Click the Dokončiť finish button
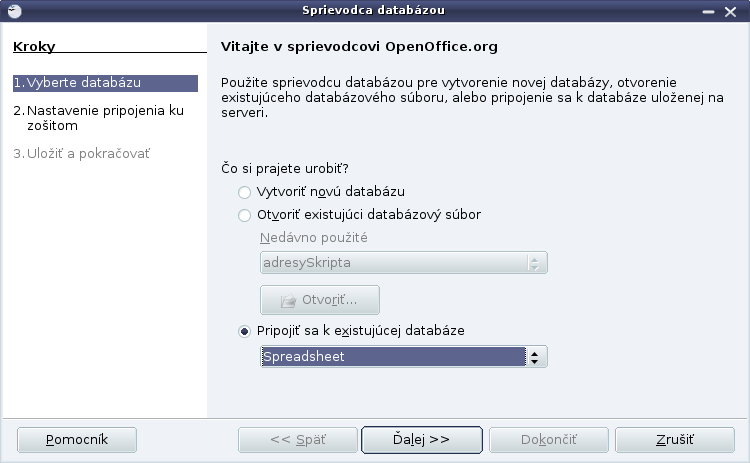The height and width of the screenshot is (463, 750). tap(549, 440)
